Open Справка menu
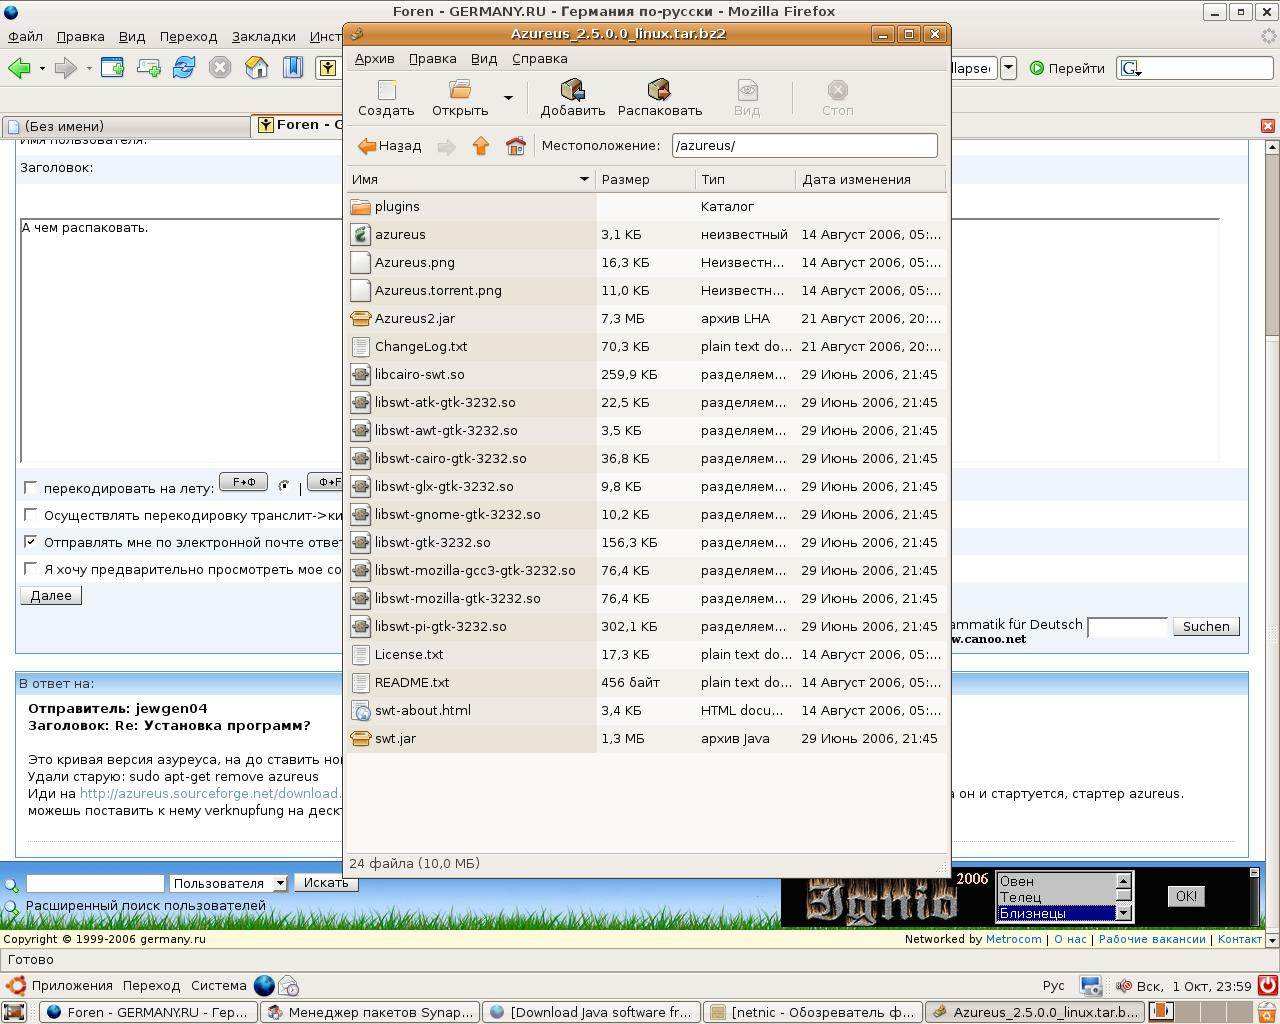Viewport: 1280px width, 1024px height. [540, 58]
